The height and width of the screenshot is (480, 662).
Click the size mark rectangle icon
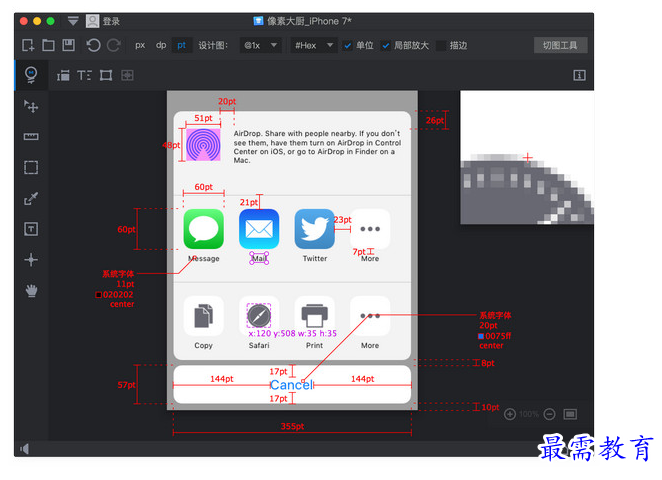tap(106, 76)
